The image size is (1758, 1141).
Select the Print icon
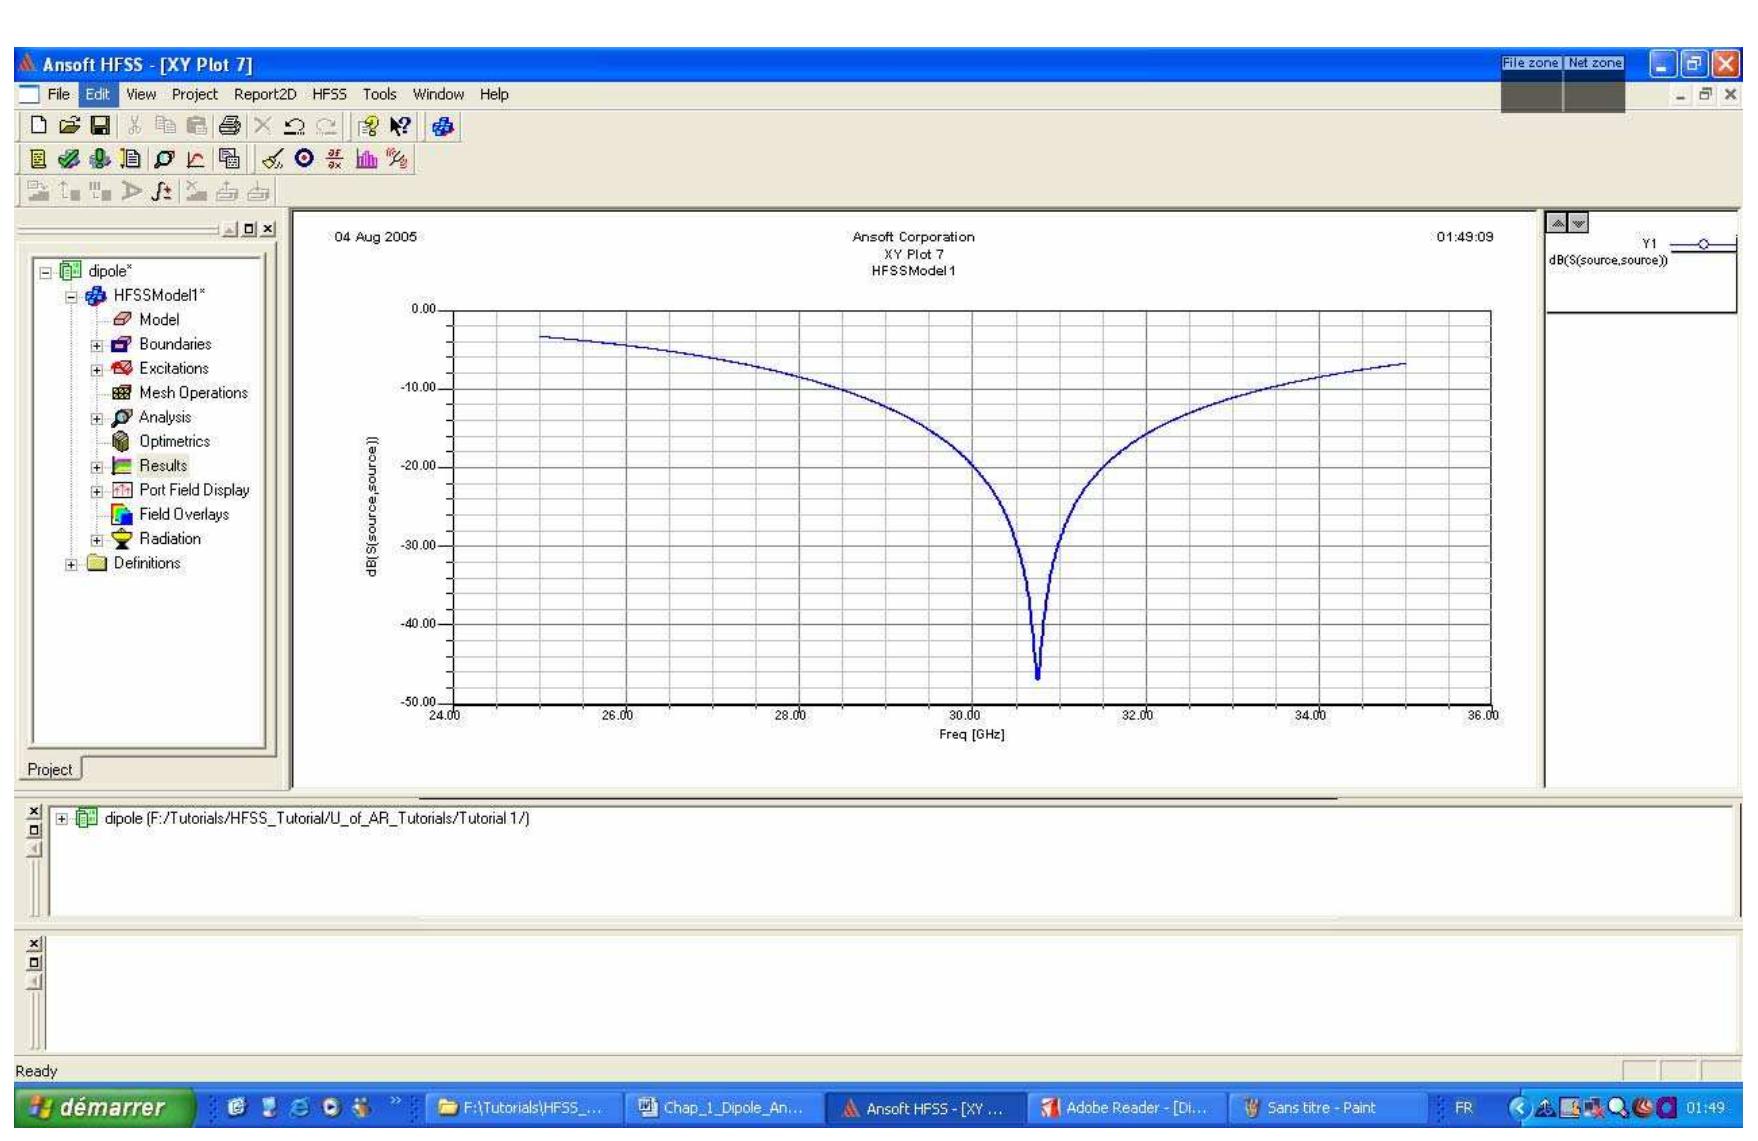[232, 125]
